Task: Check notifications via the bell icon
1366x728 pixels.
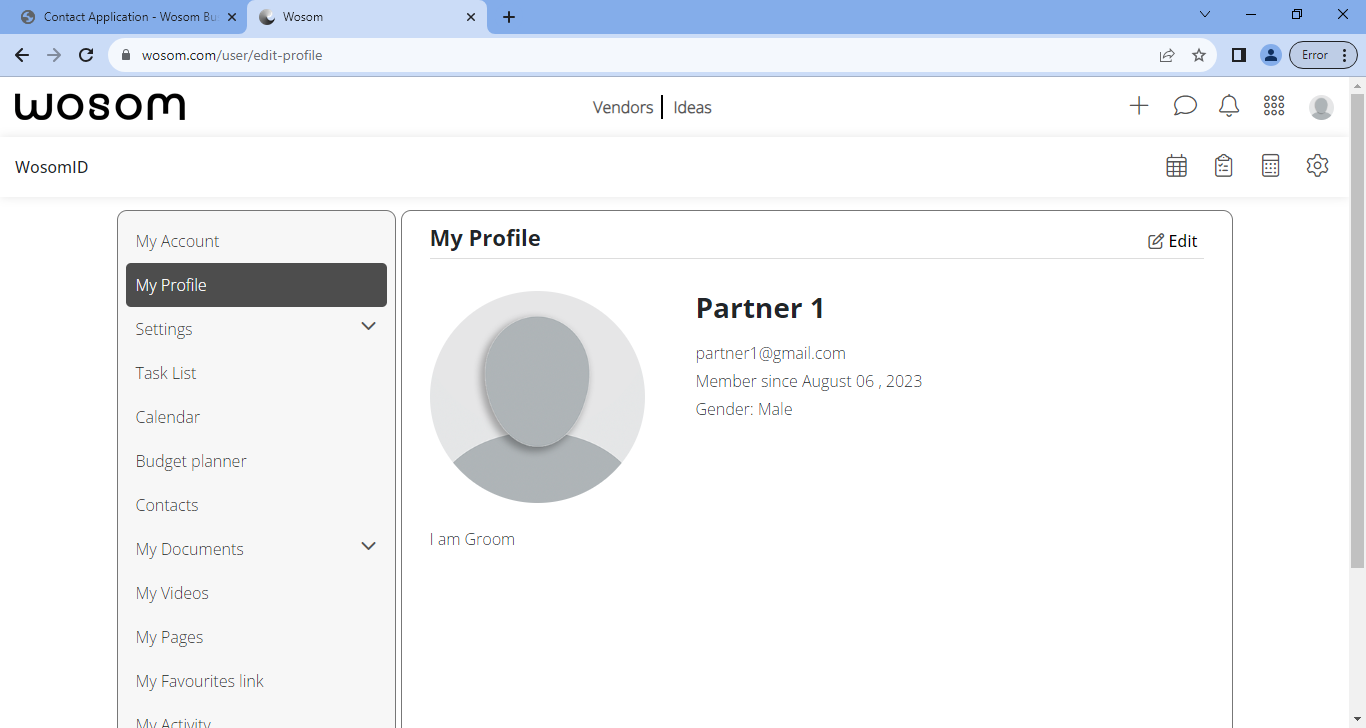Action: [x=1229, y=106]
